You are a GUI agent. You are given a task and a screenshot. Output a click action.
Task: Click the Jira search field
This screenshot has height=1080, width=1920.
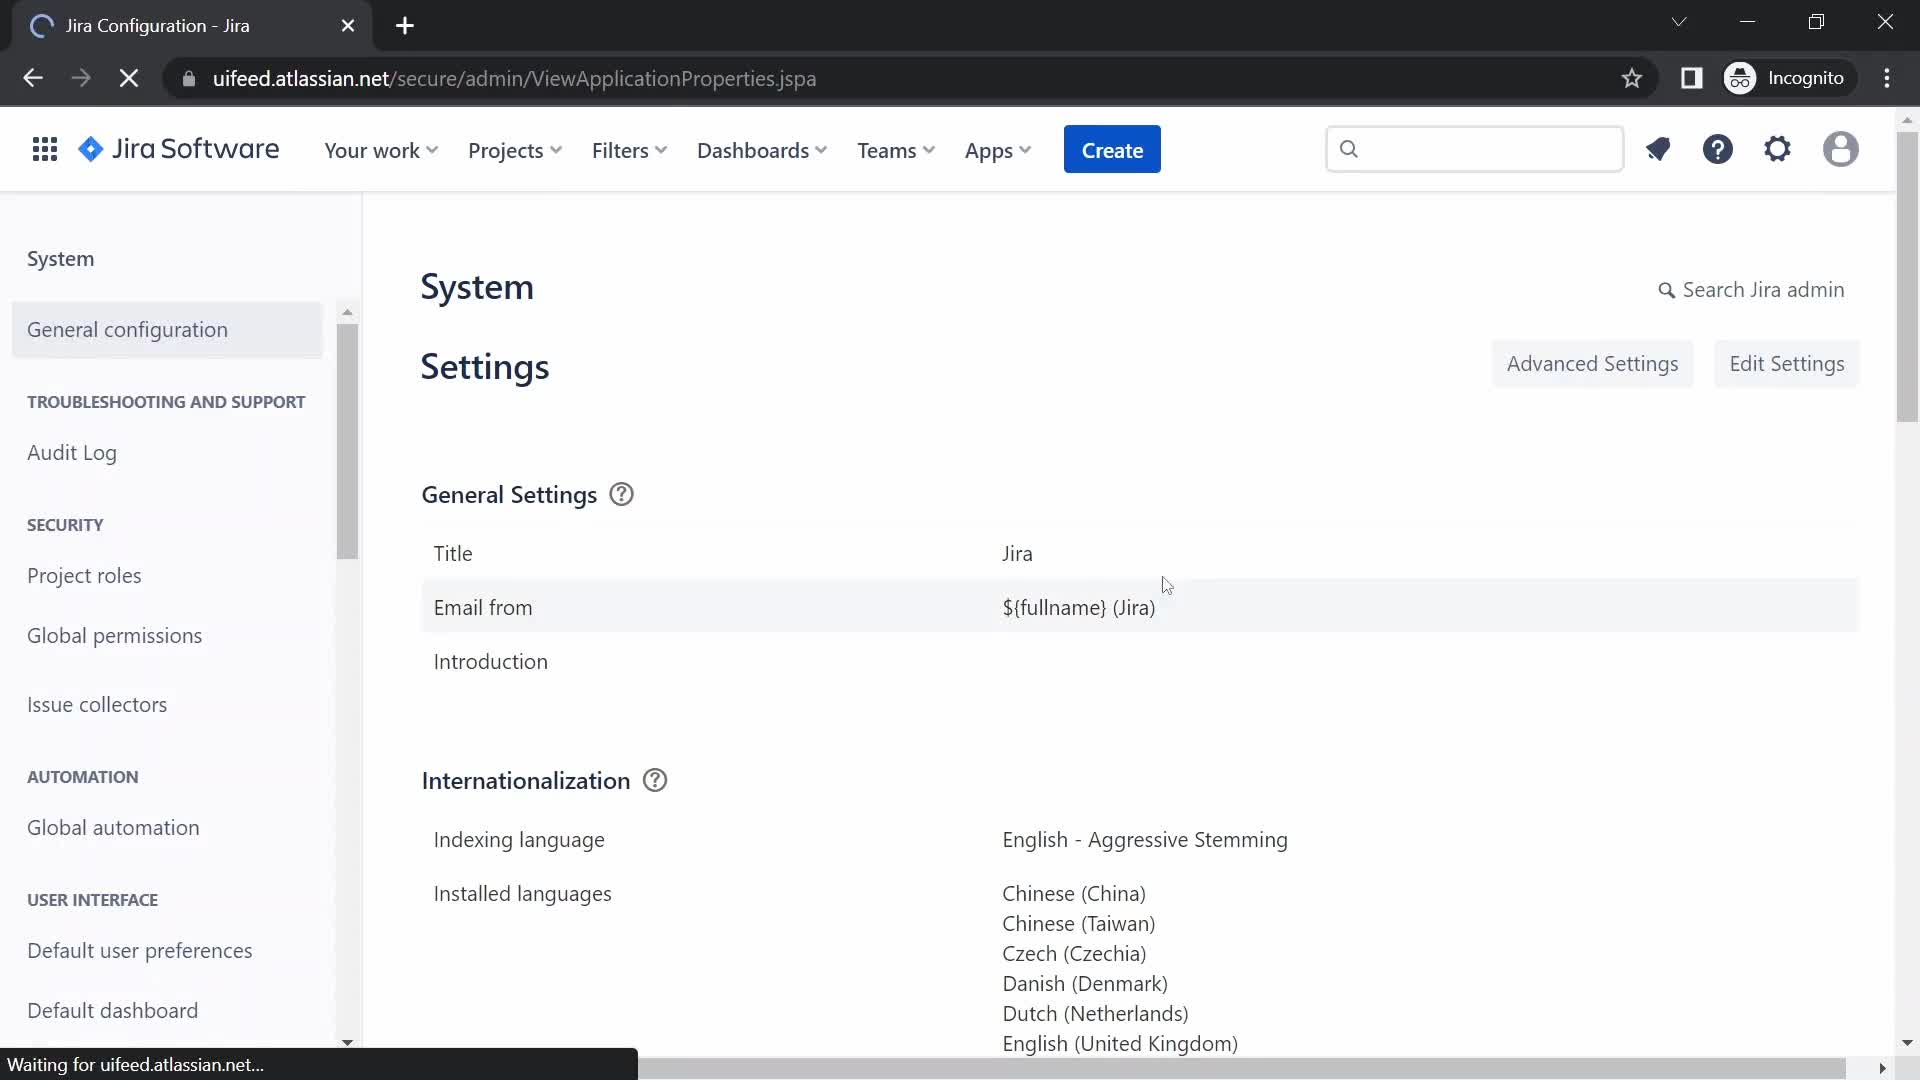coord(1475,149)
